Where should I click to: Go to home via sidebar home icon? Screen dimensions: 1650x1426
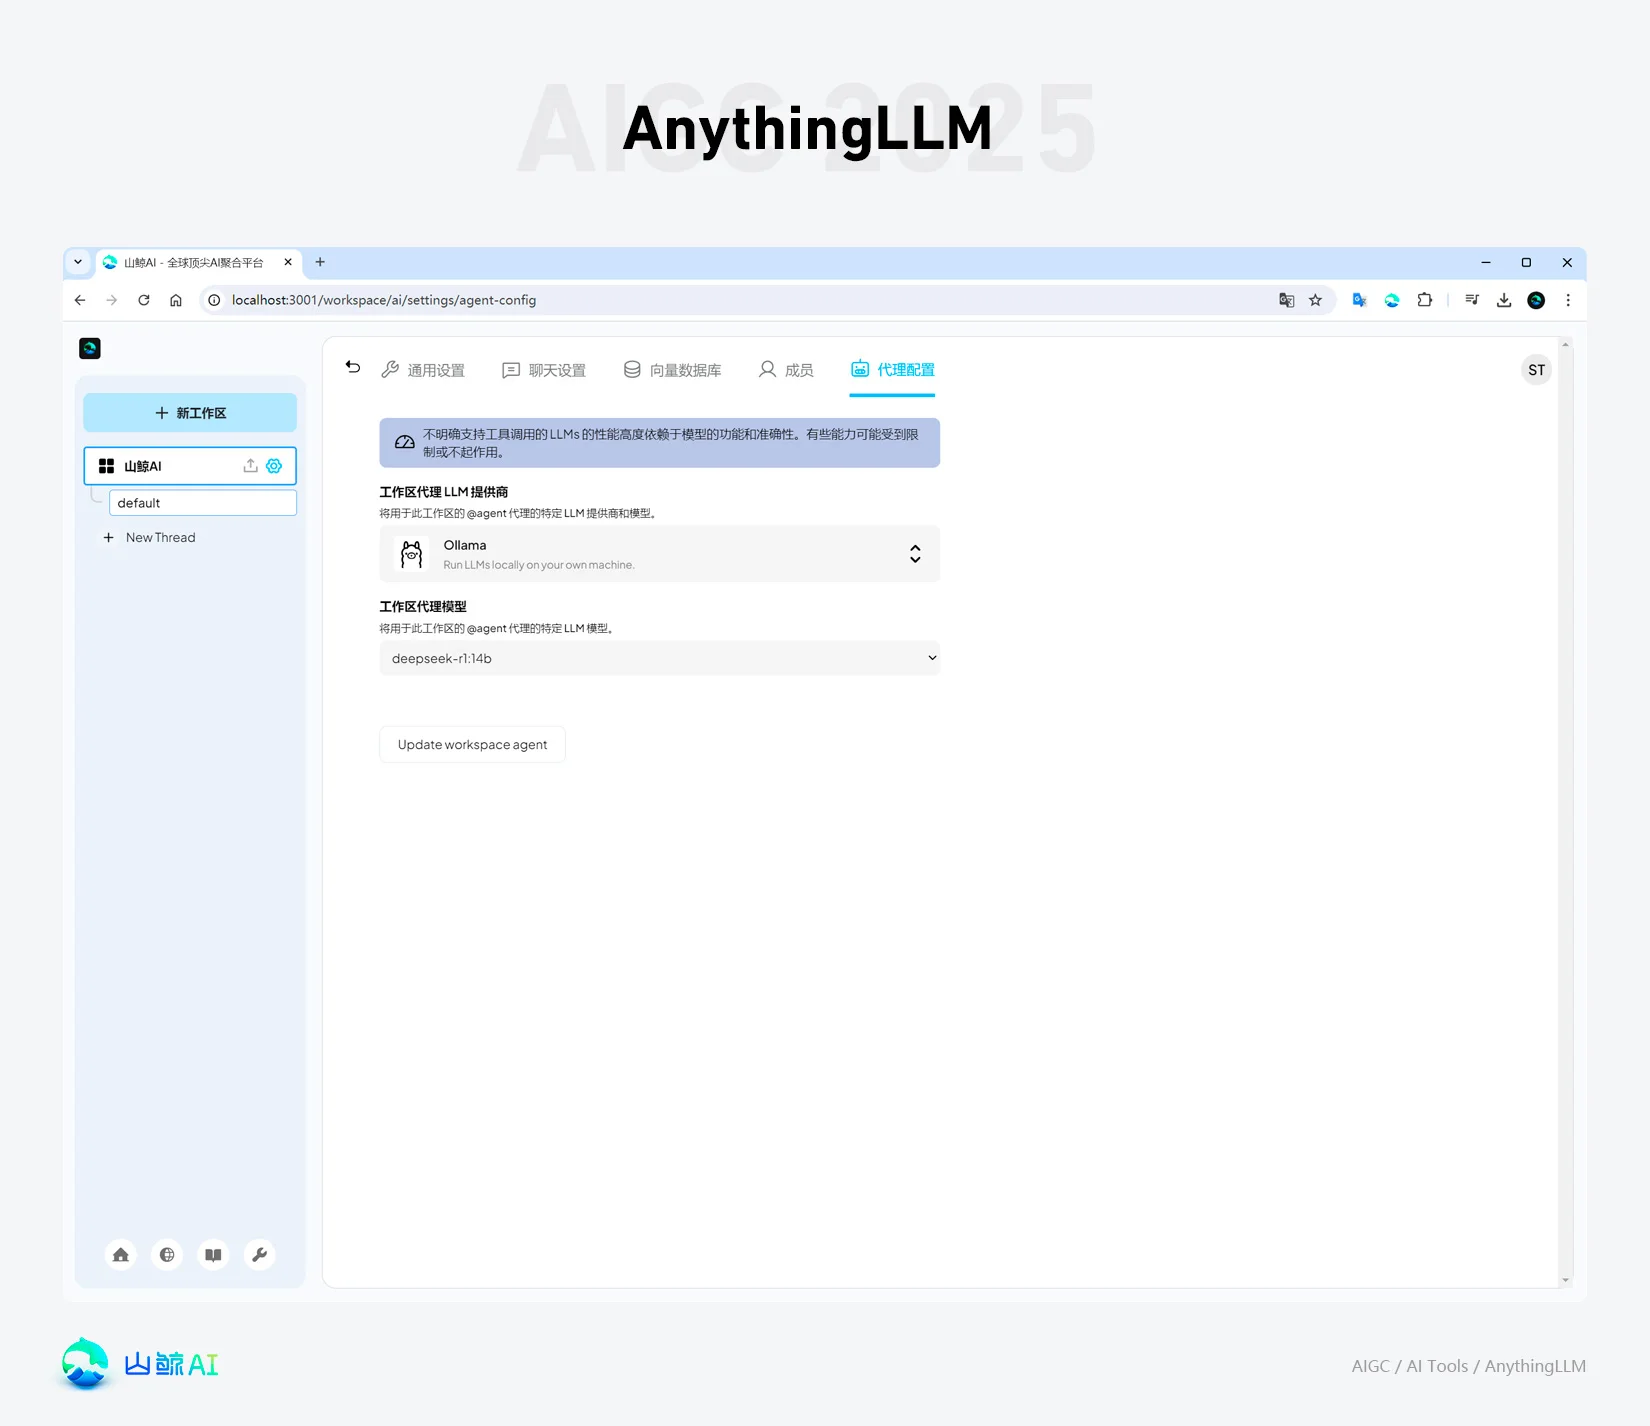tap(121, 1255)
